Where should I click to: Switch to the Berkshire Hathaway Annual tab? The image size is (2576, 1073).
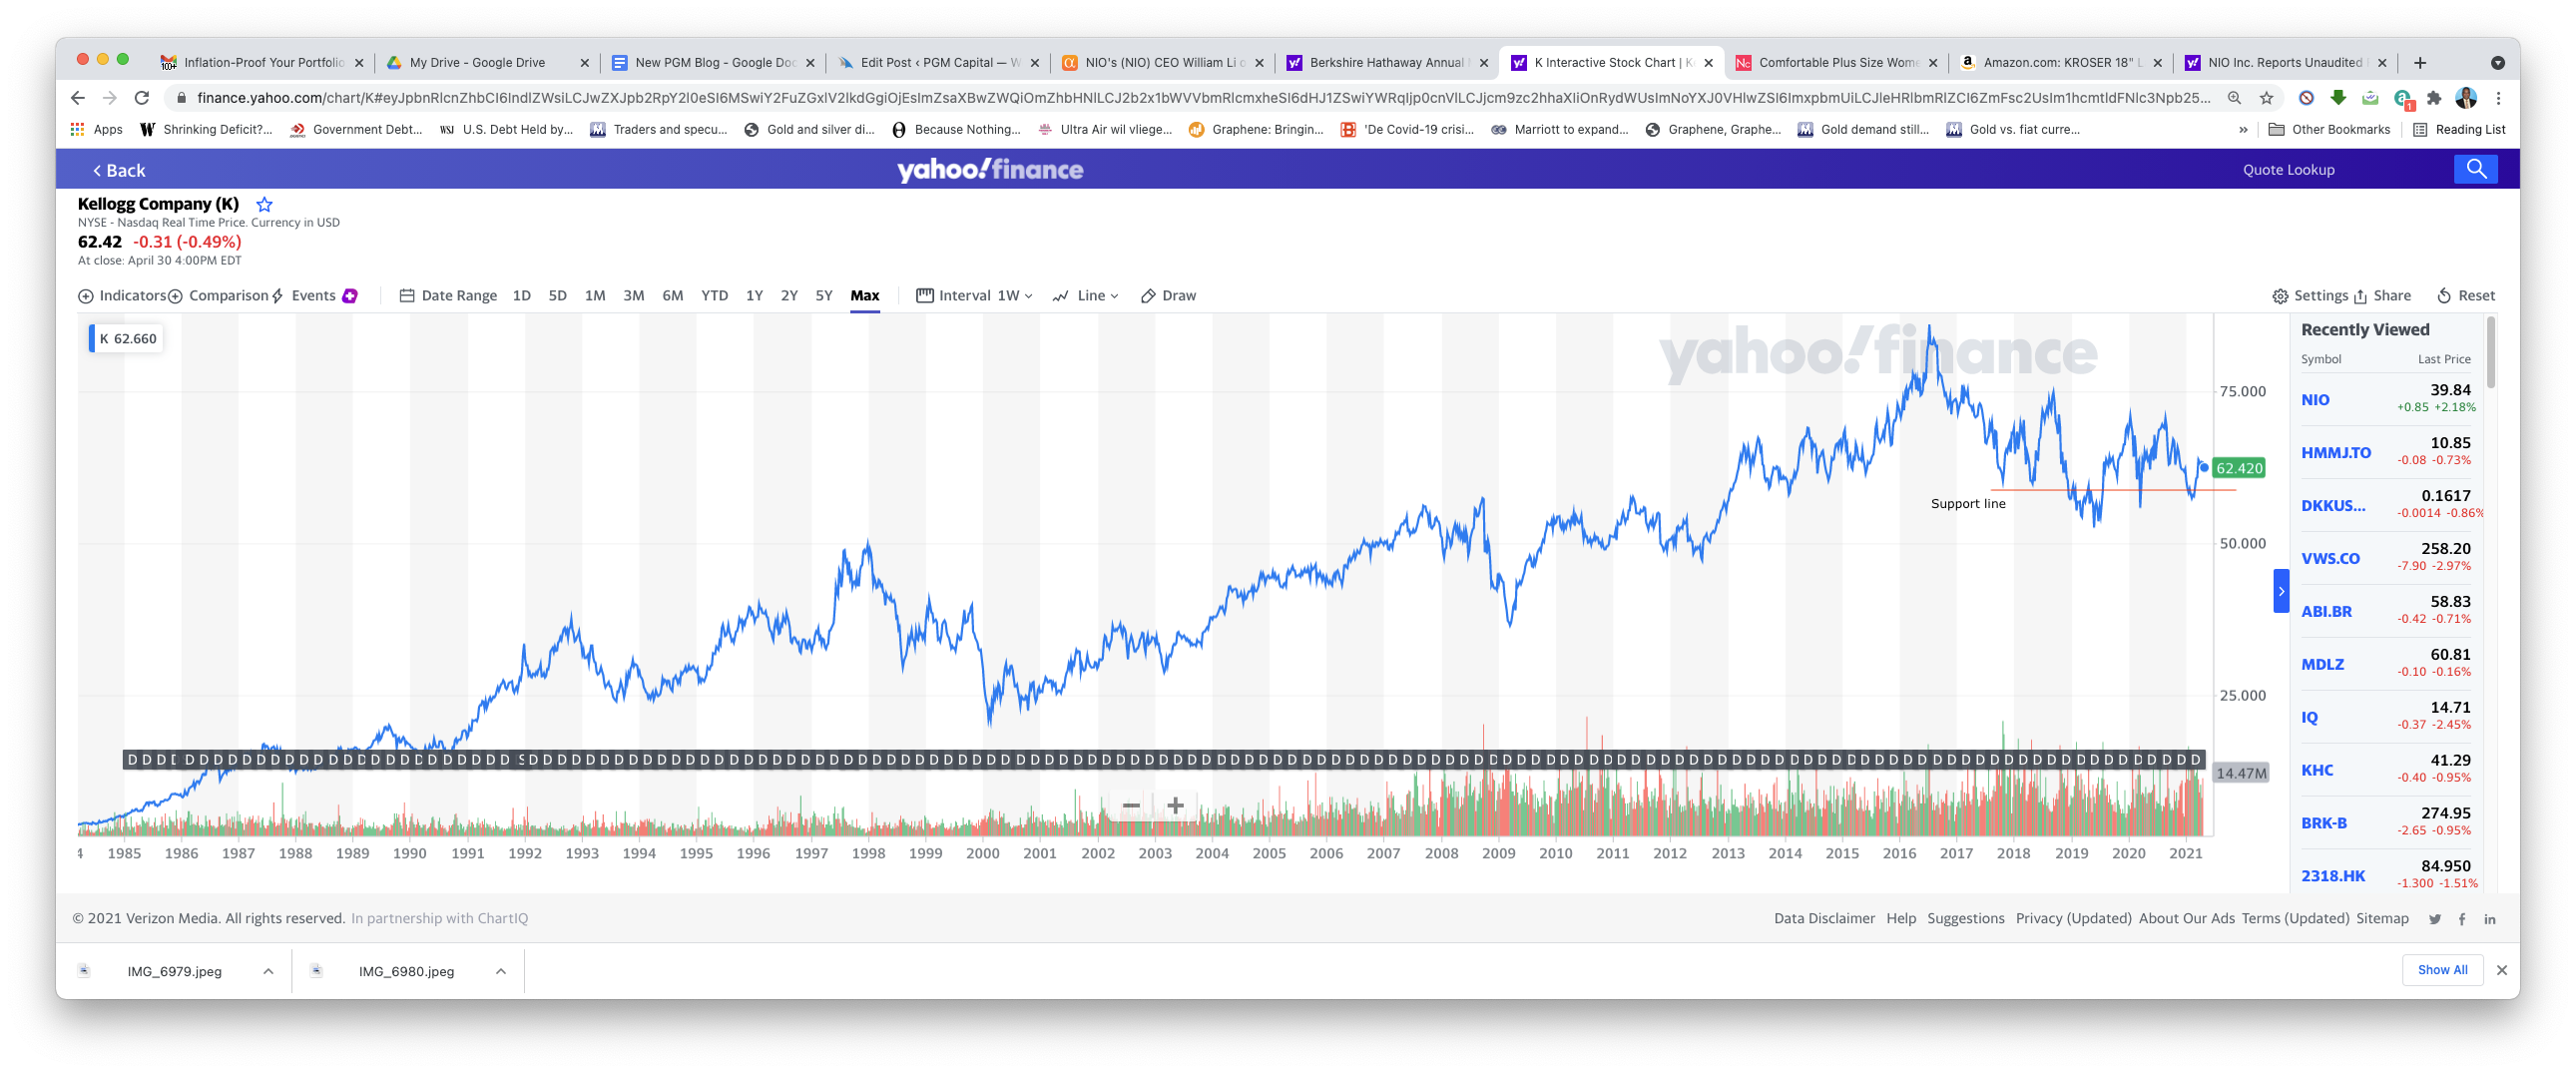(x=1385, y=63)
